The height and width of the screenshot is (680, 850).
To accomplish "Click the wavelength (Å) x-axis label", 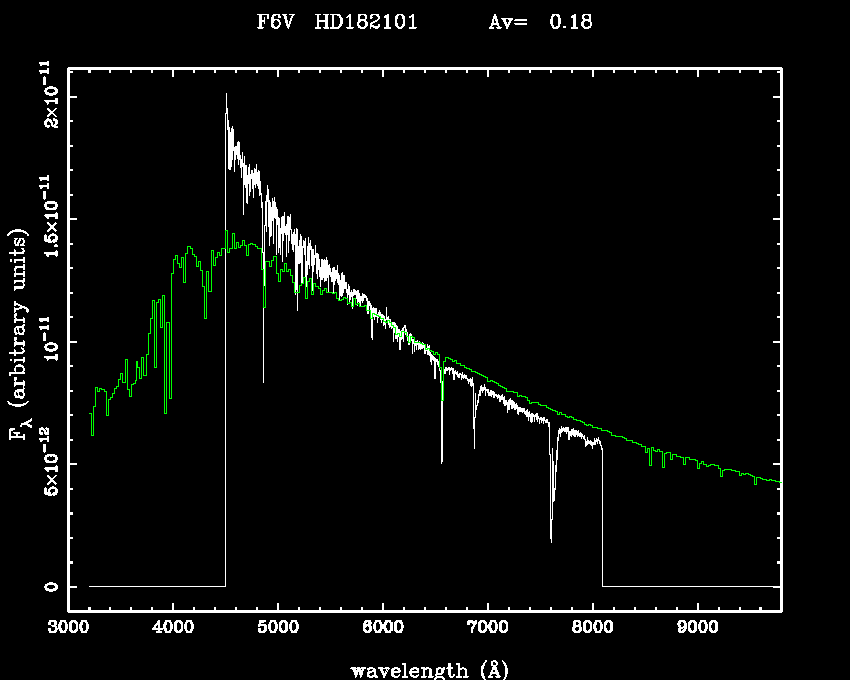I will point(423,669).
